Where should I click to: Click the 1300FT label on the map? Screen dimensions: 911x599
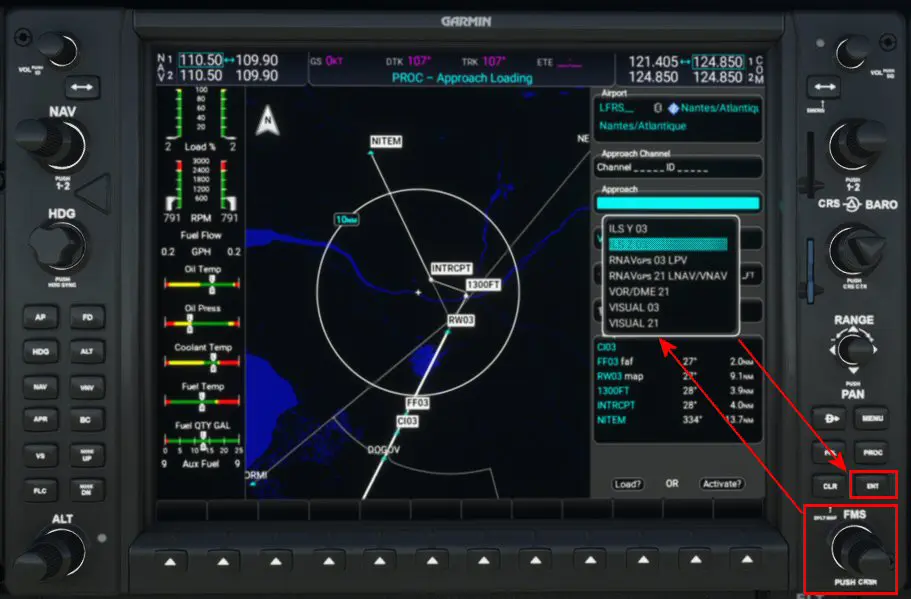pos(483,285)
